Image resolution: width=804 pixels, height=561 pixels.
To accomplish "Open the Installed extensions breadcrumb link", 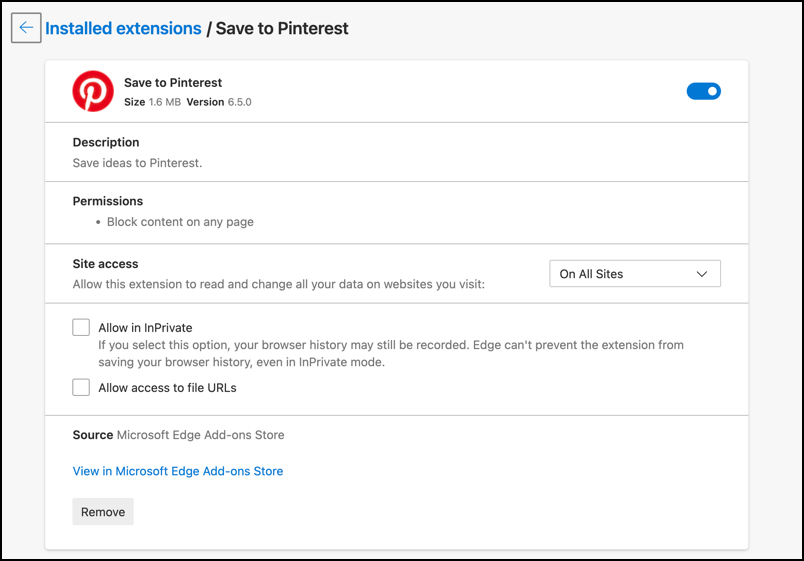I will pyautogui.click(x=123, y=28).
